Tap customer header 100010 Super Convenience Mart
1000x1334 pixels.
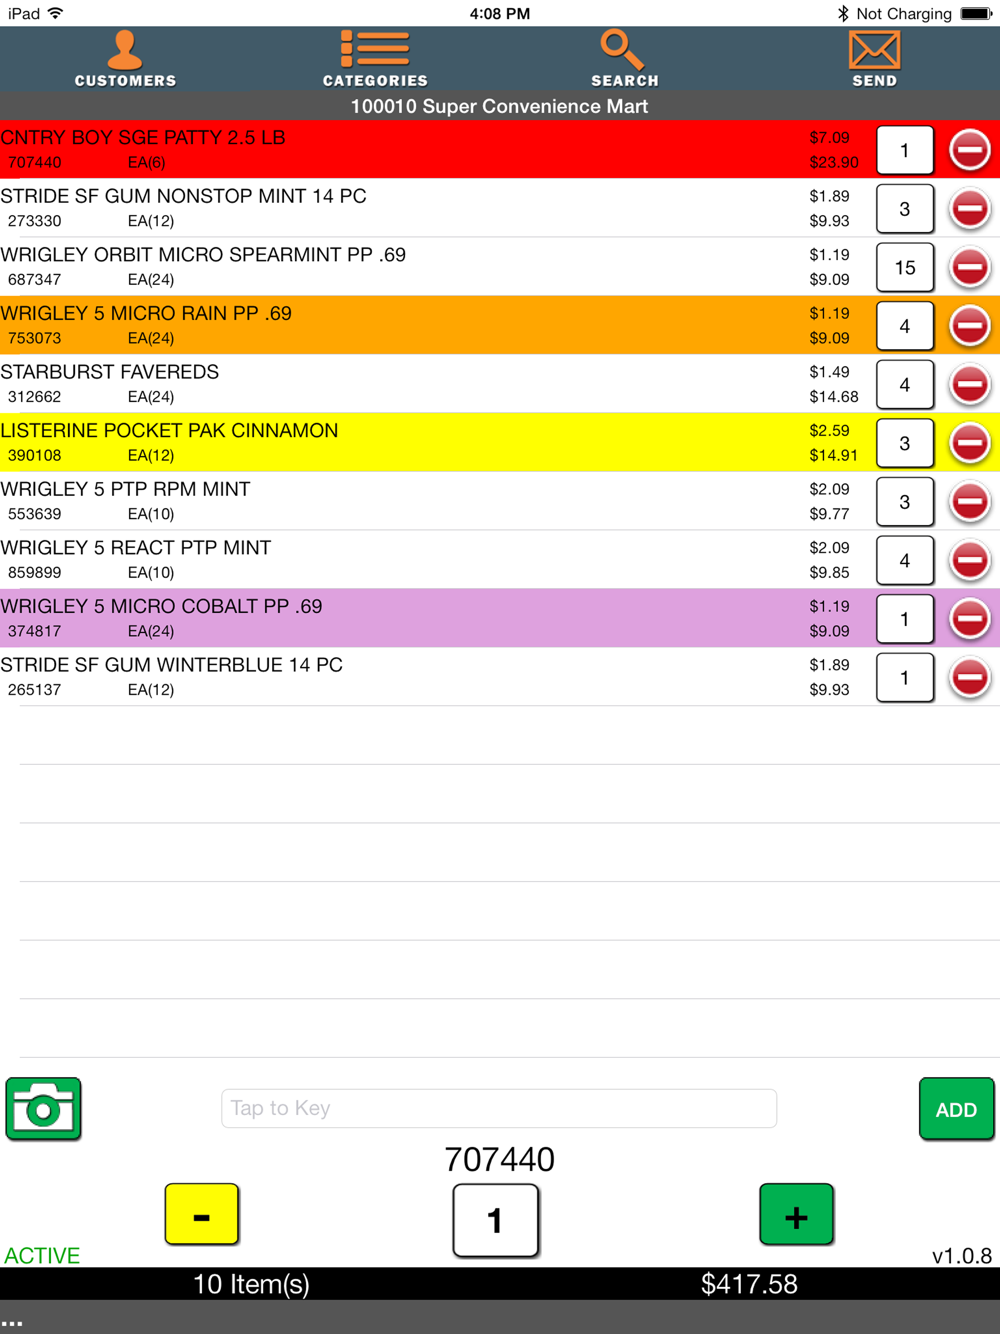[499, 106]
